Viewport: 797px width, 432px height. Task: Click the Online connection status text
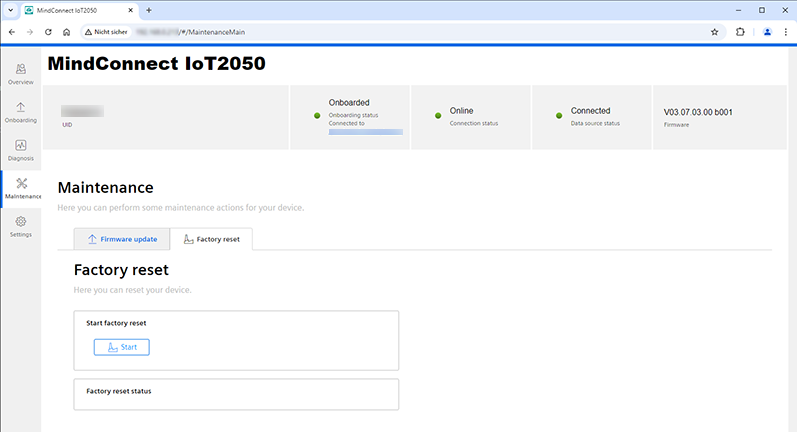click(462, 111)
